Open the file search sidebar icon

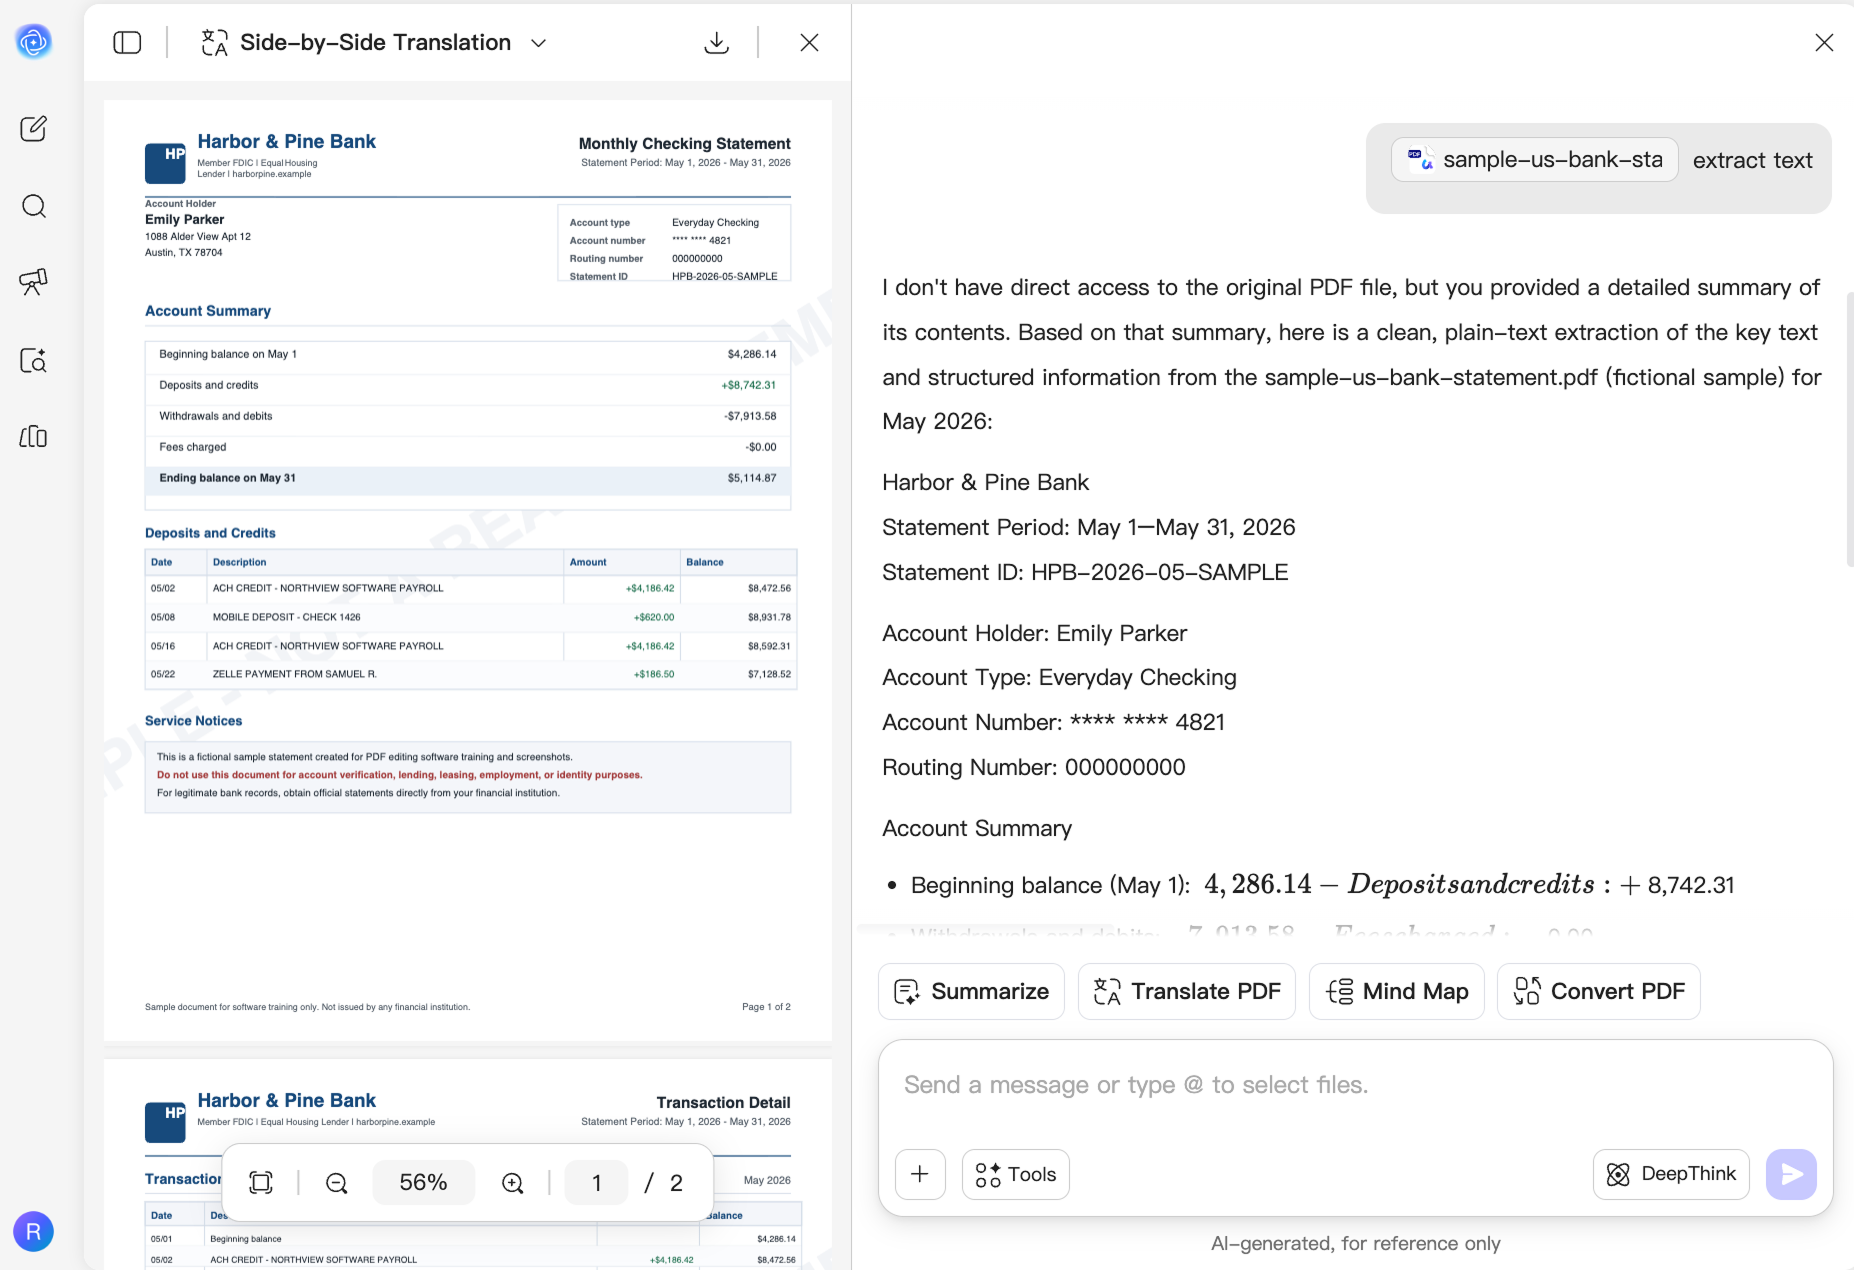34,360
